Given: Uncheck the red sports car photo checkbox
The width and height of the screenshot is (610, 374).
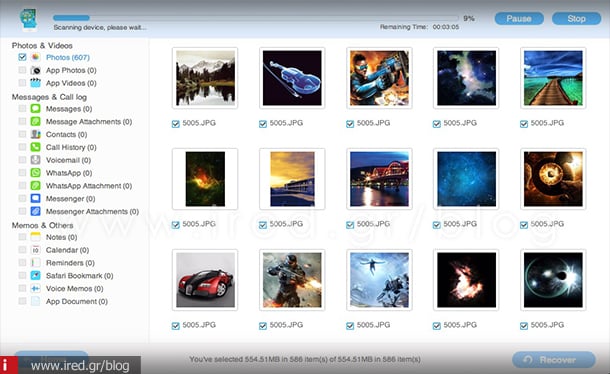Looking at the screenshot, I should click(x=175, y=326).
